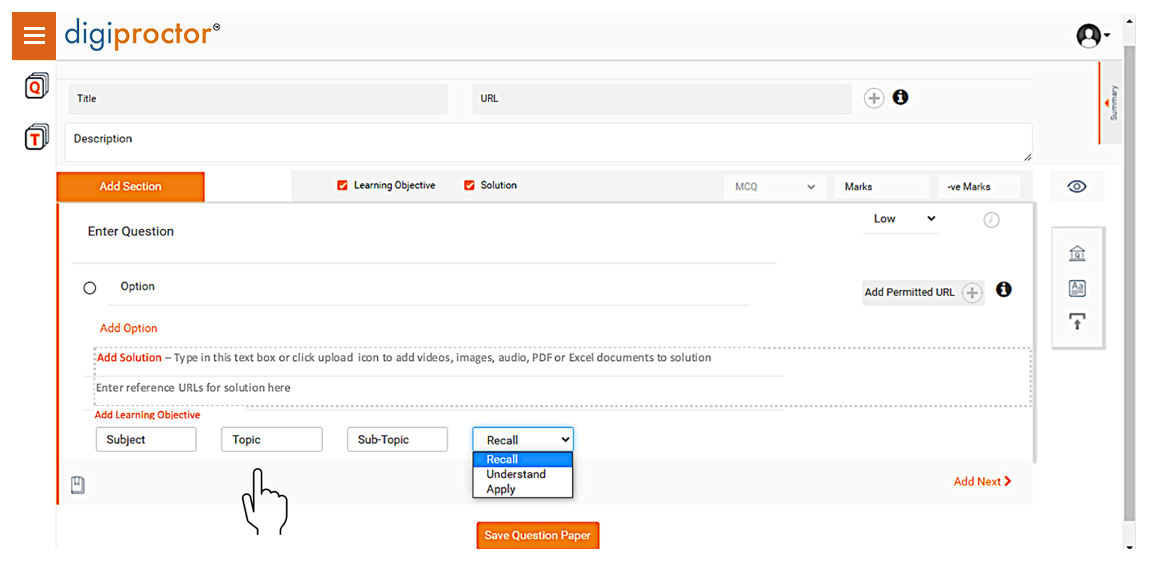The height and width of the screenshot is (568, 1151).
Task: Choose Understand from the dropdown list
Action: click(516, 474)
